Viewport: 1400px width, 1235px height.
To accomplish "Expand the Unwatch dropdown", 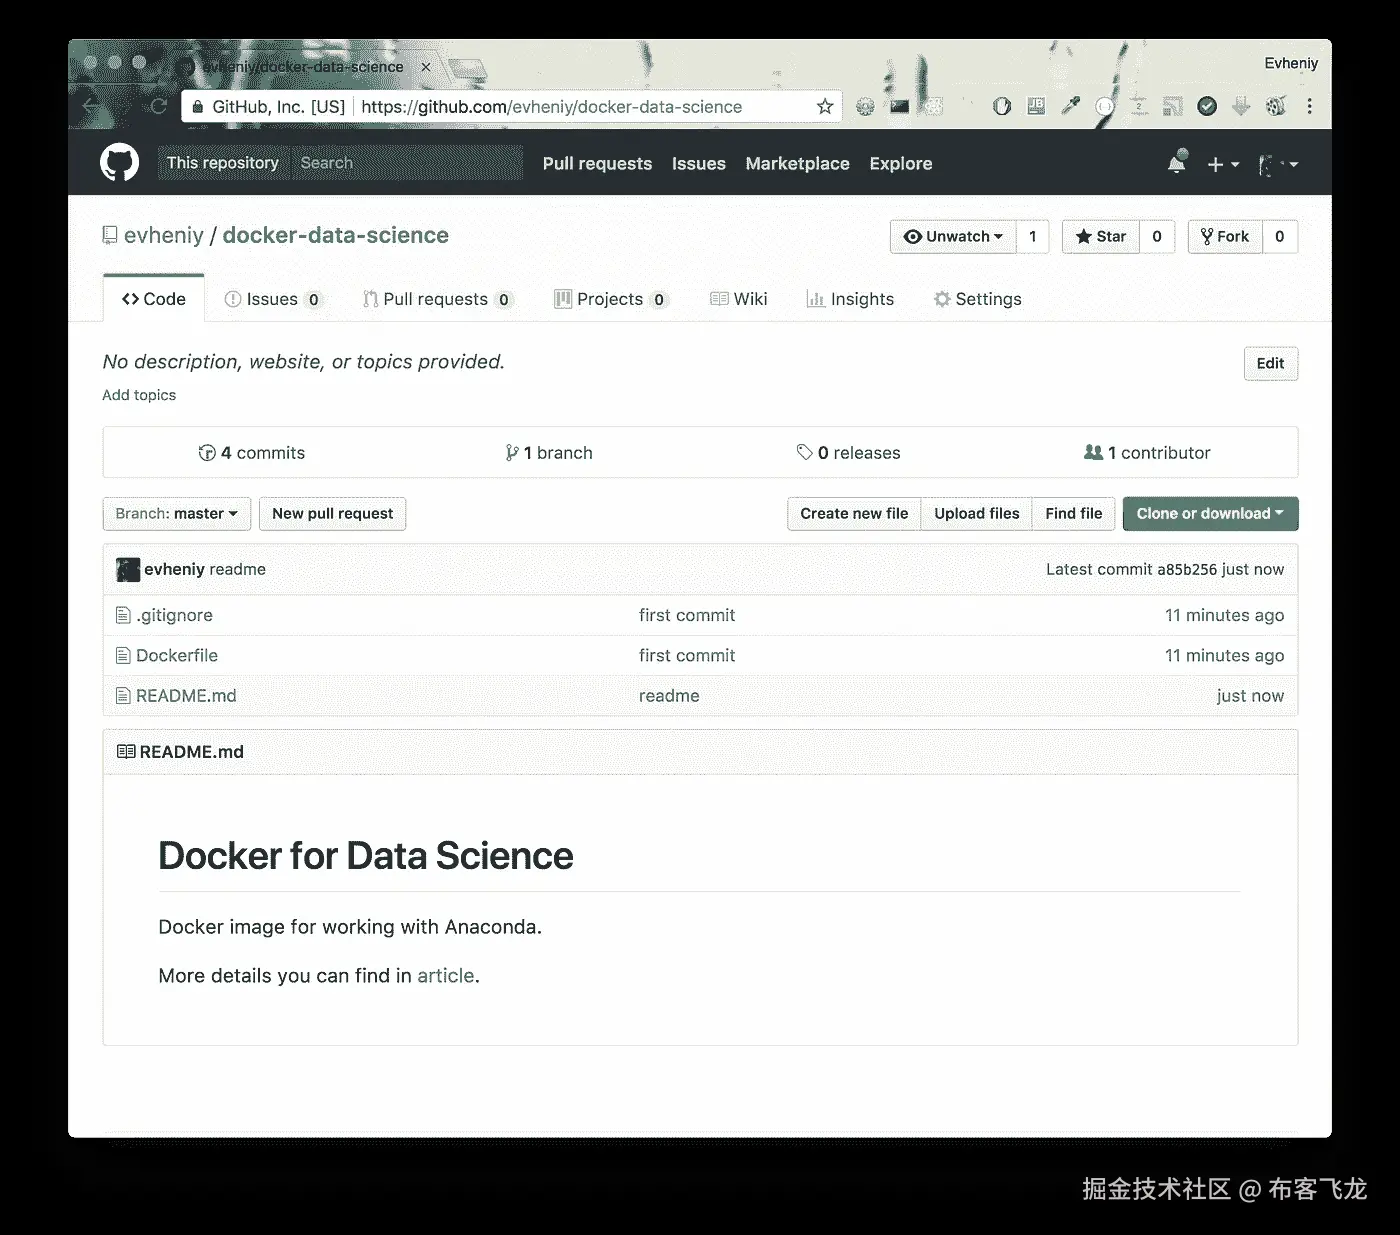I will click(x=953, y=237).
